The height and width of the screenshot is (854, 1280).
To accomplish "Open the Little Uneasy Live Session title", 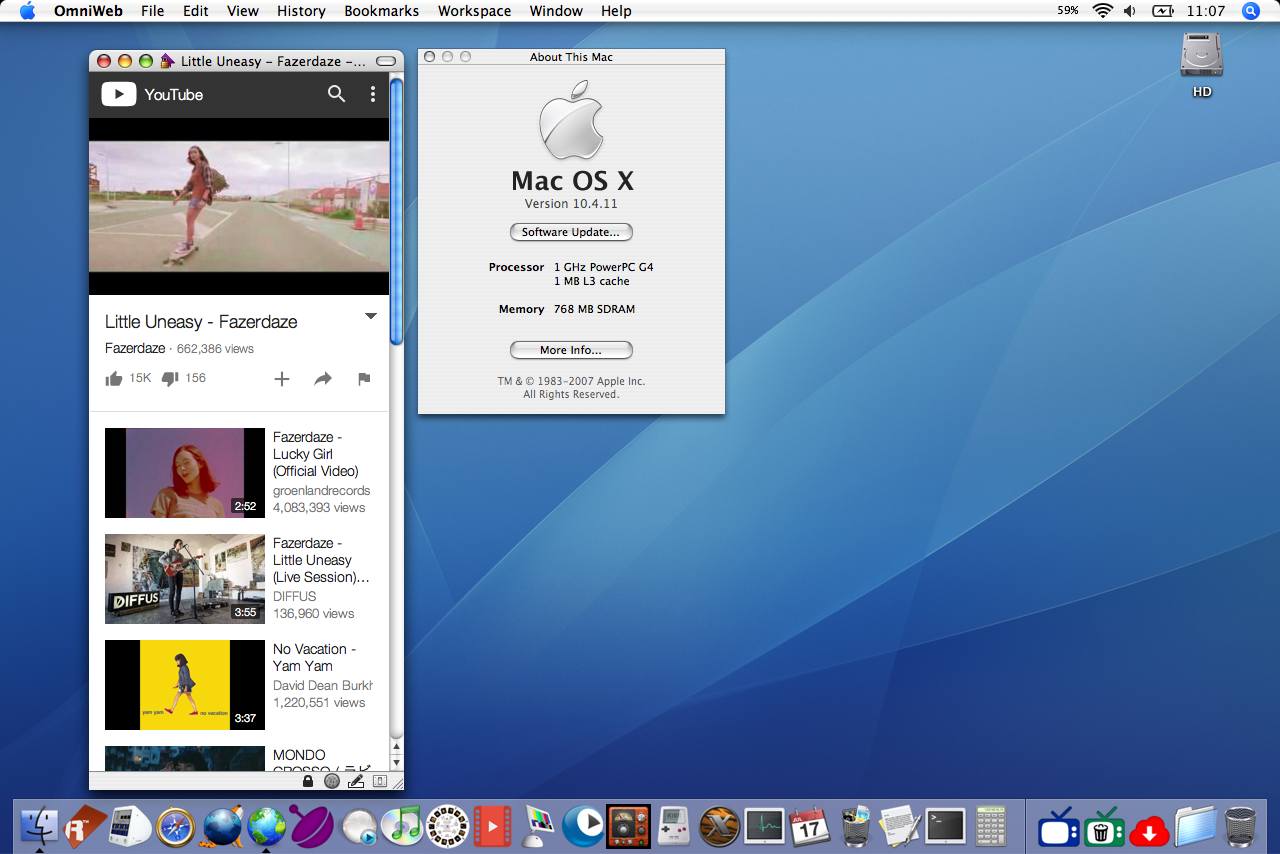I will click(x=321, y=560).
